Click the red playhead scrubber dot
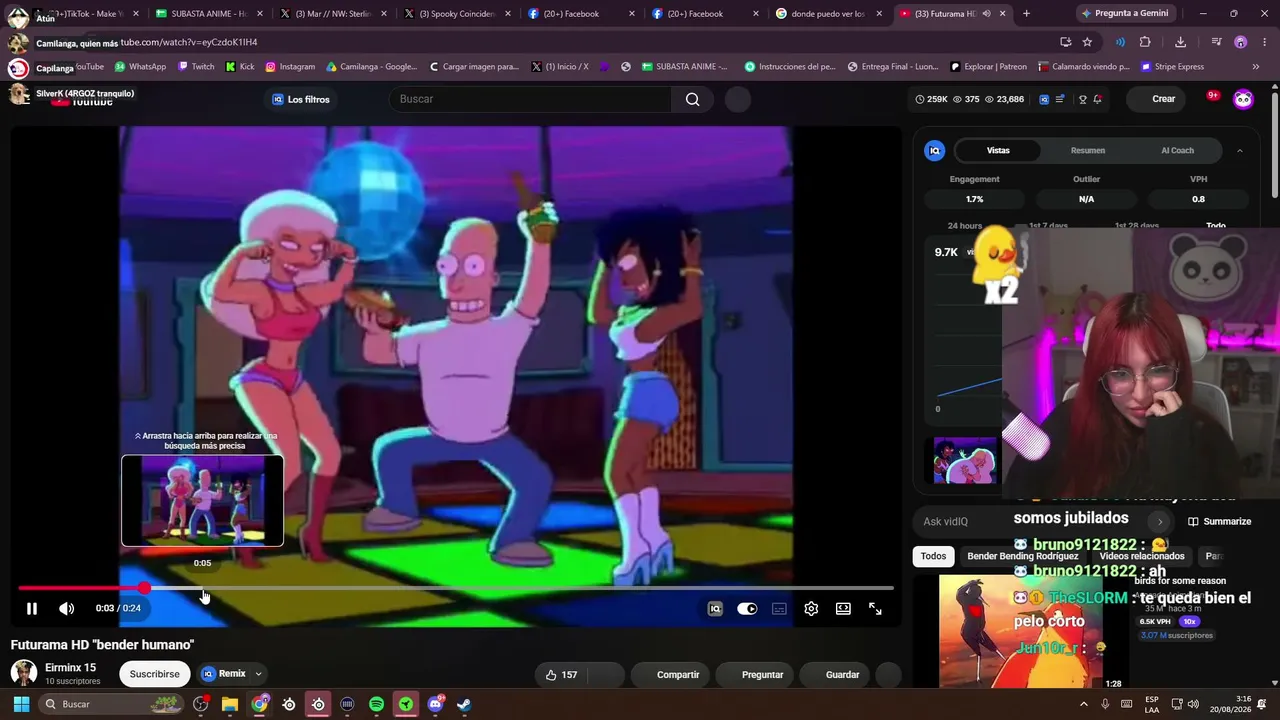 (x=144, y=588)
